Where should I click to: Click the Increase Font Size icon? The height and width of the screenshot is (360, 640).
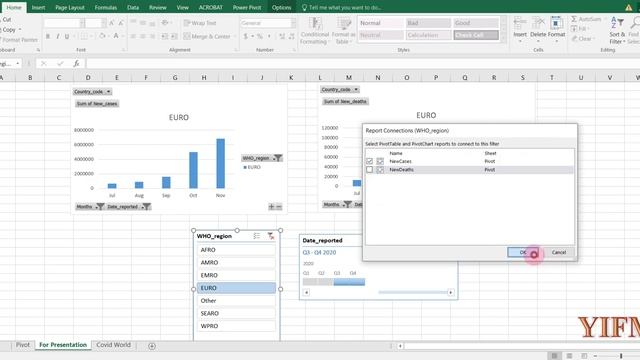point(111,23)
